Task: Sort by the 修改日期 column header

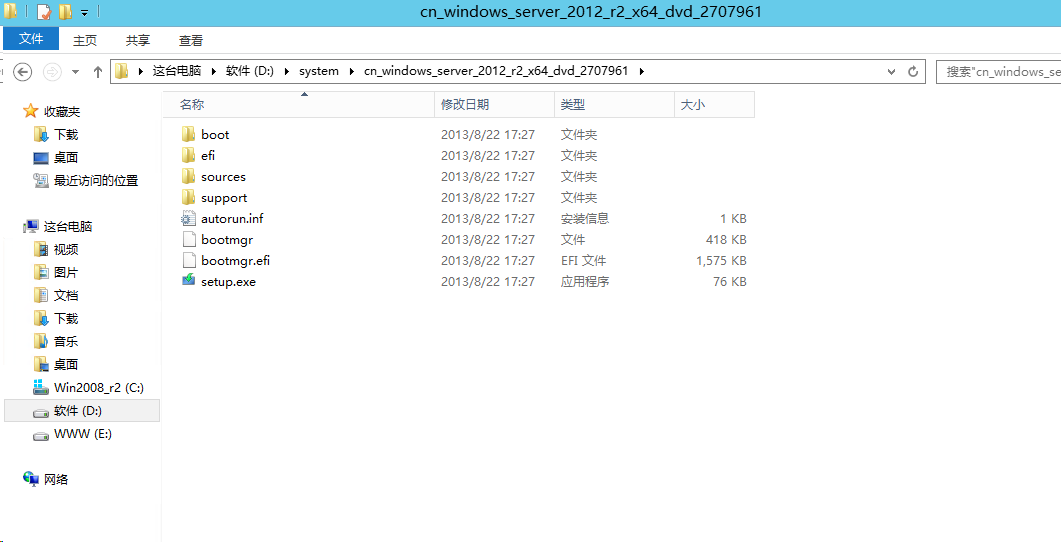Action: coord(494,105)
